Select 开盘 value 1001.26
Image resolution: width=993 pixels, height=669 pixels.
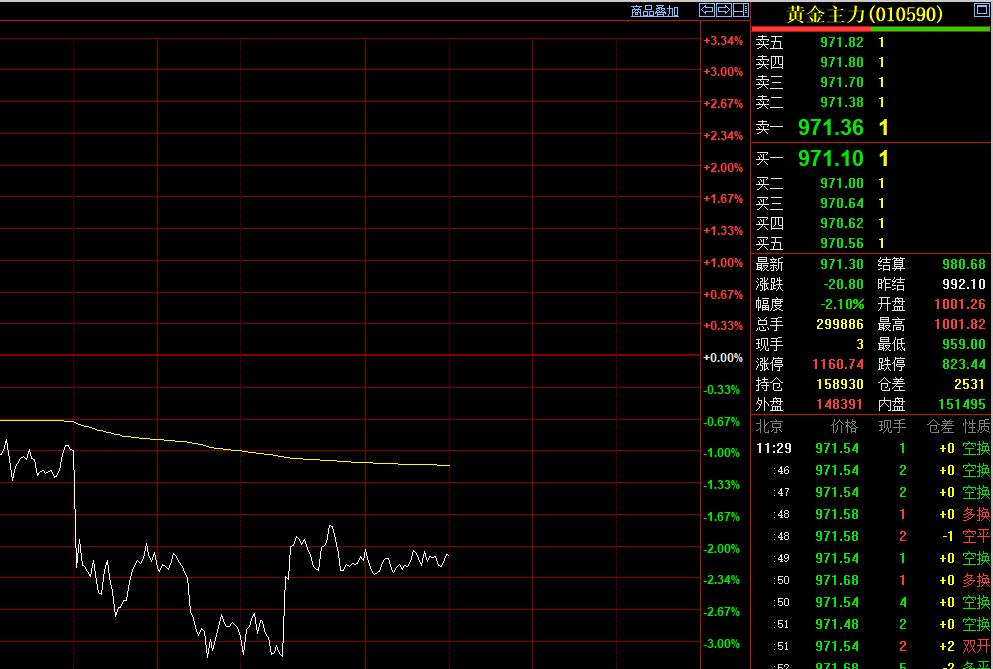(960, 304)
